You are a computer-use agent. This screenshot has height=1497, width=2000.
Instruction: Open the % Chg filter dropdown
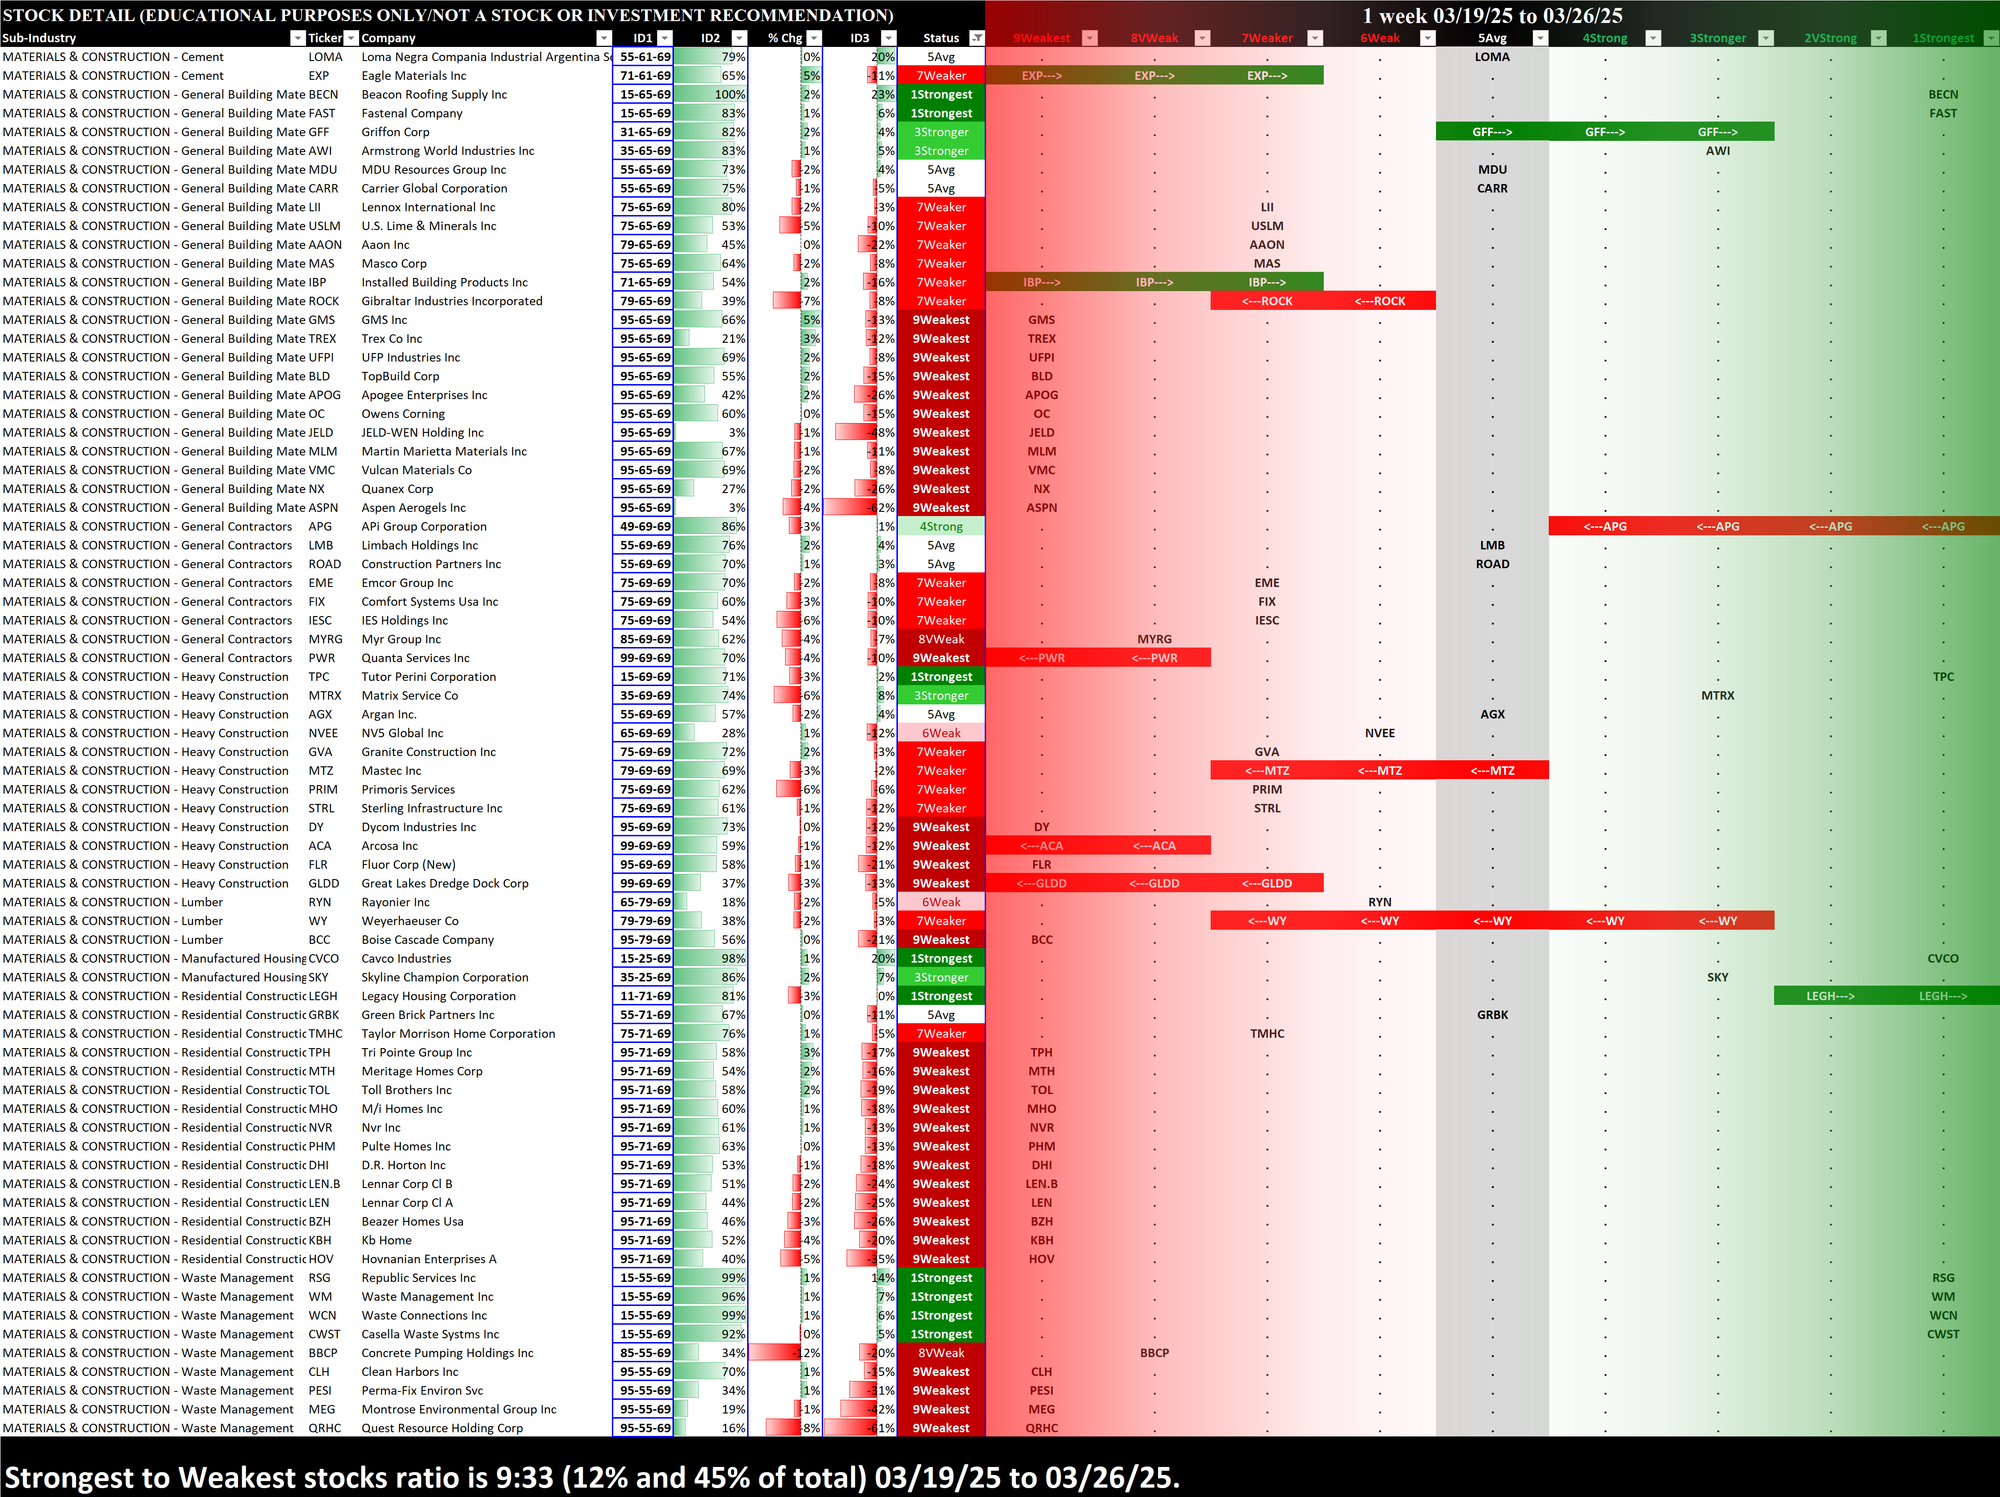click(813, 38)
